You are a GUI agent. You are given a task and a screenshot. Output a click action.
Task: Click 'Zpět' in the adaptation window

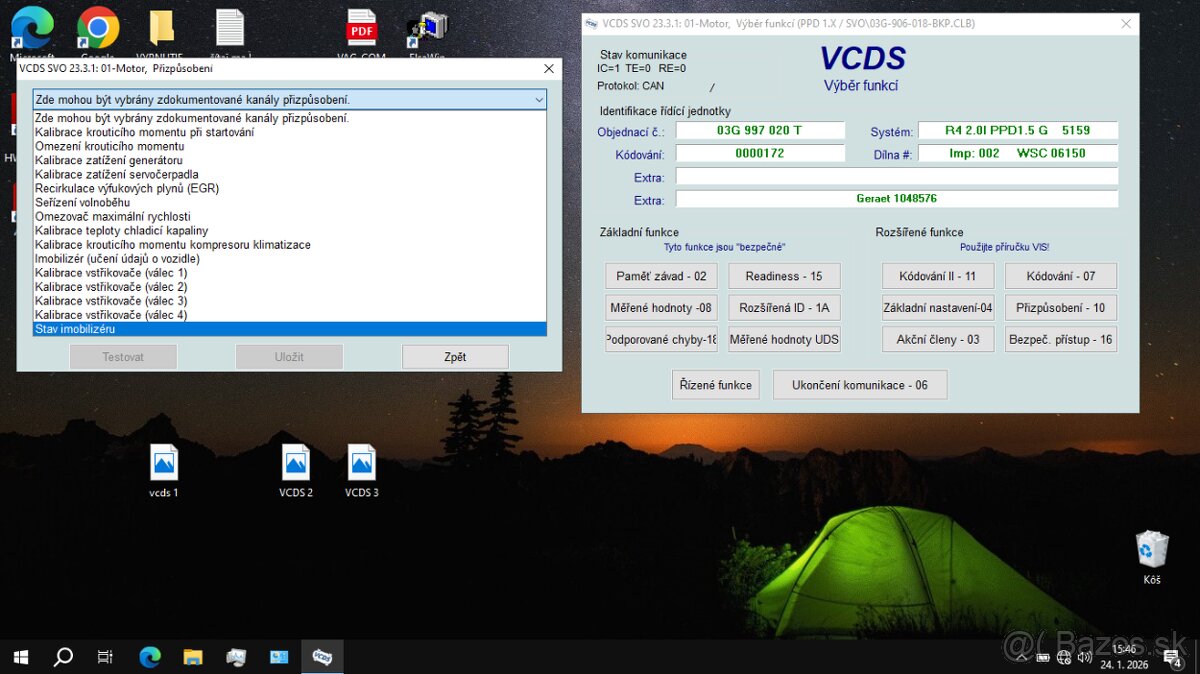455,356
